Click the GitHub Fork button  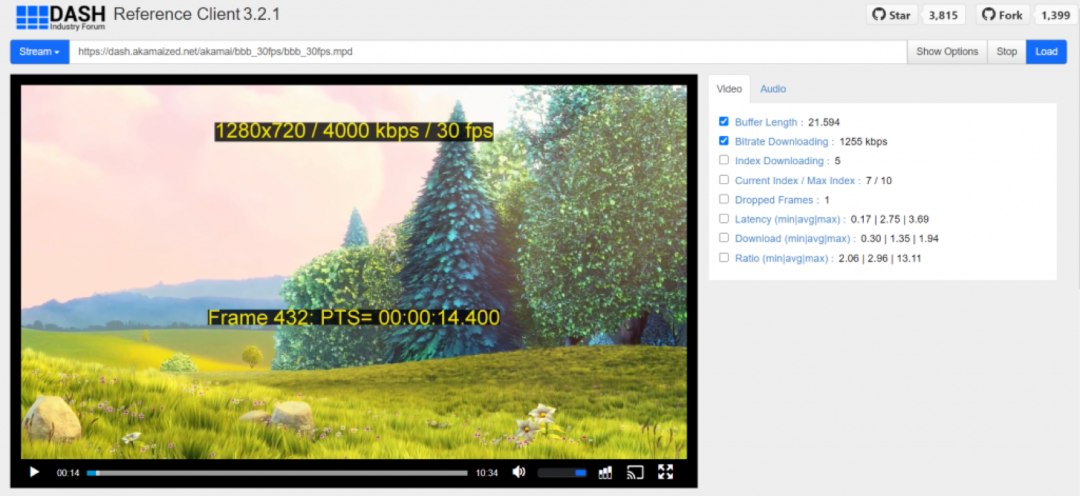click(1002, 15)
